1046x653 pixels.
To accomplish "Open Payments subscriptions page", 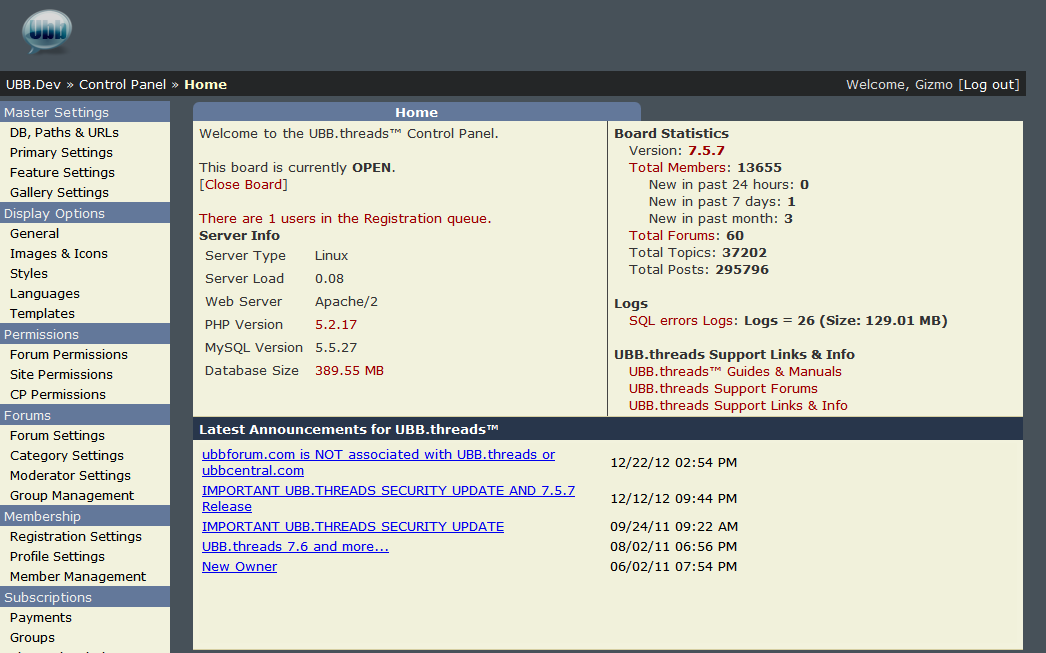I will tap(41, 618).
